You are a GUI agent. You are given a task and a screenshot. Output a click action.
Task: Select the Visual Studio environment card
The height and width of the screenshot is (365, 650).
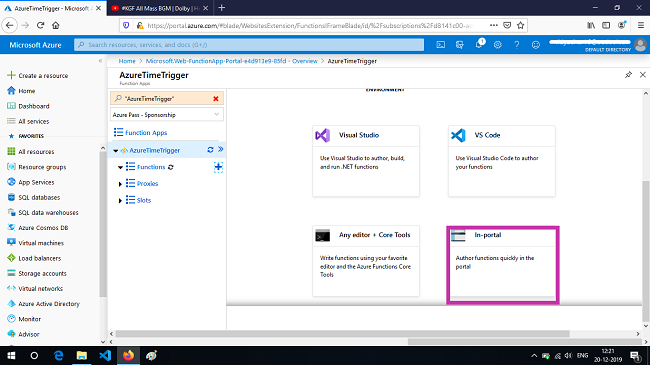[x=366, y=161]
